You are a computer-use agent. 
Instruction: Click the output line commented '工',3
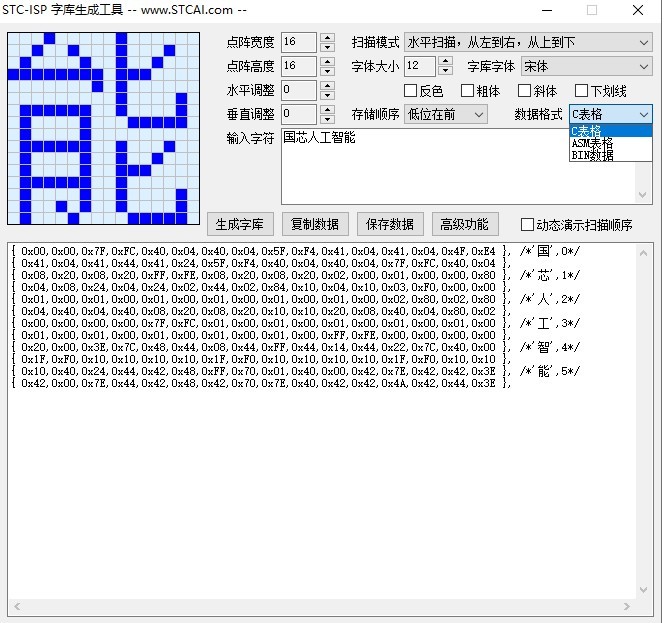(296, 323)
